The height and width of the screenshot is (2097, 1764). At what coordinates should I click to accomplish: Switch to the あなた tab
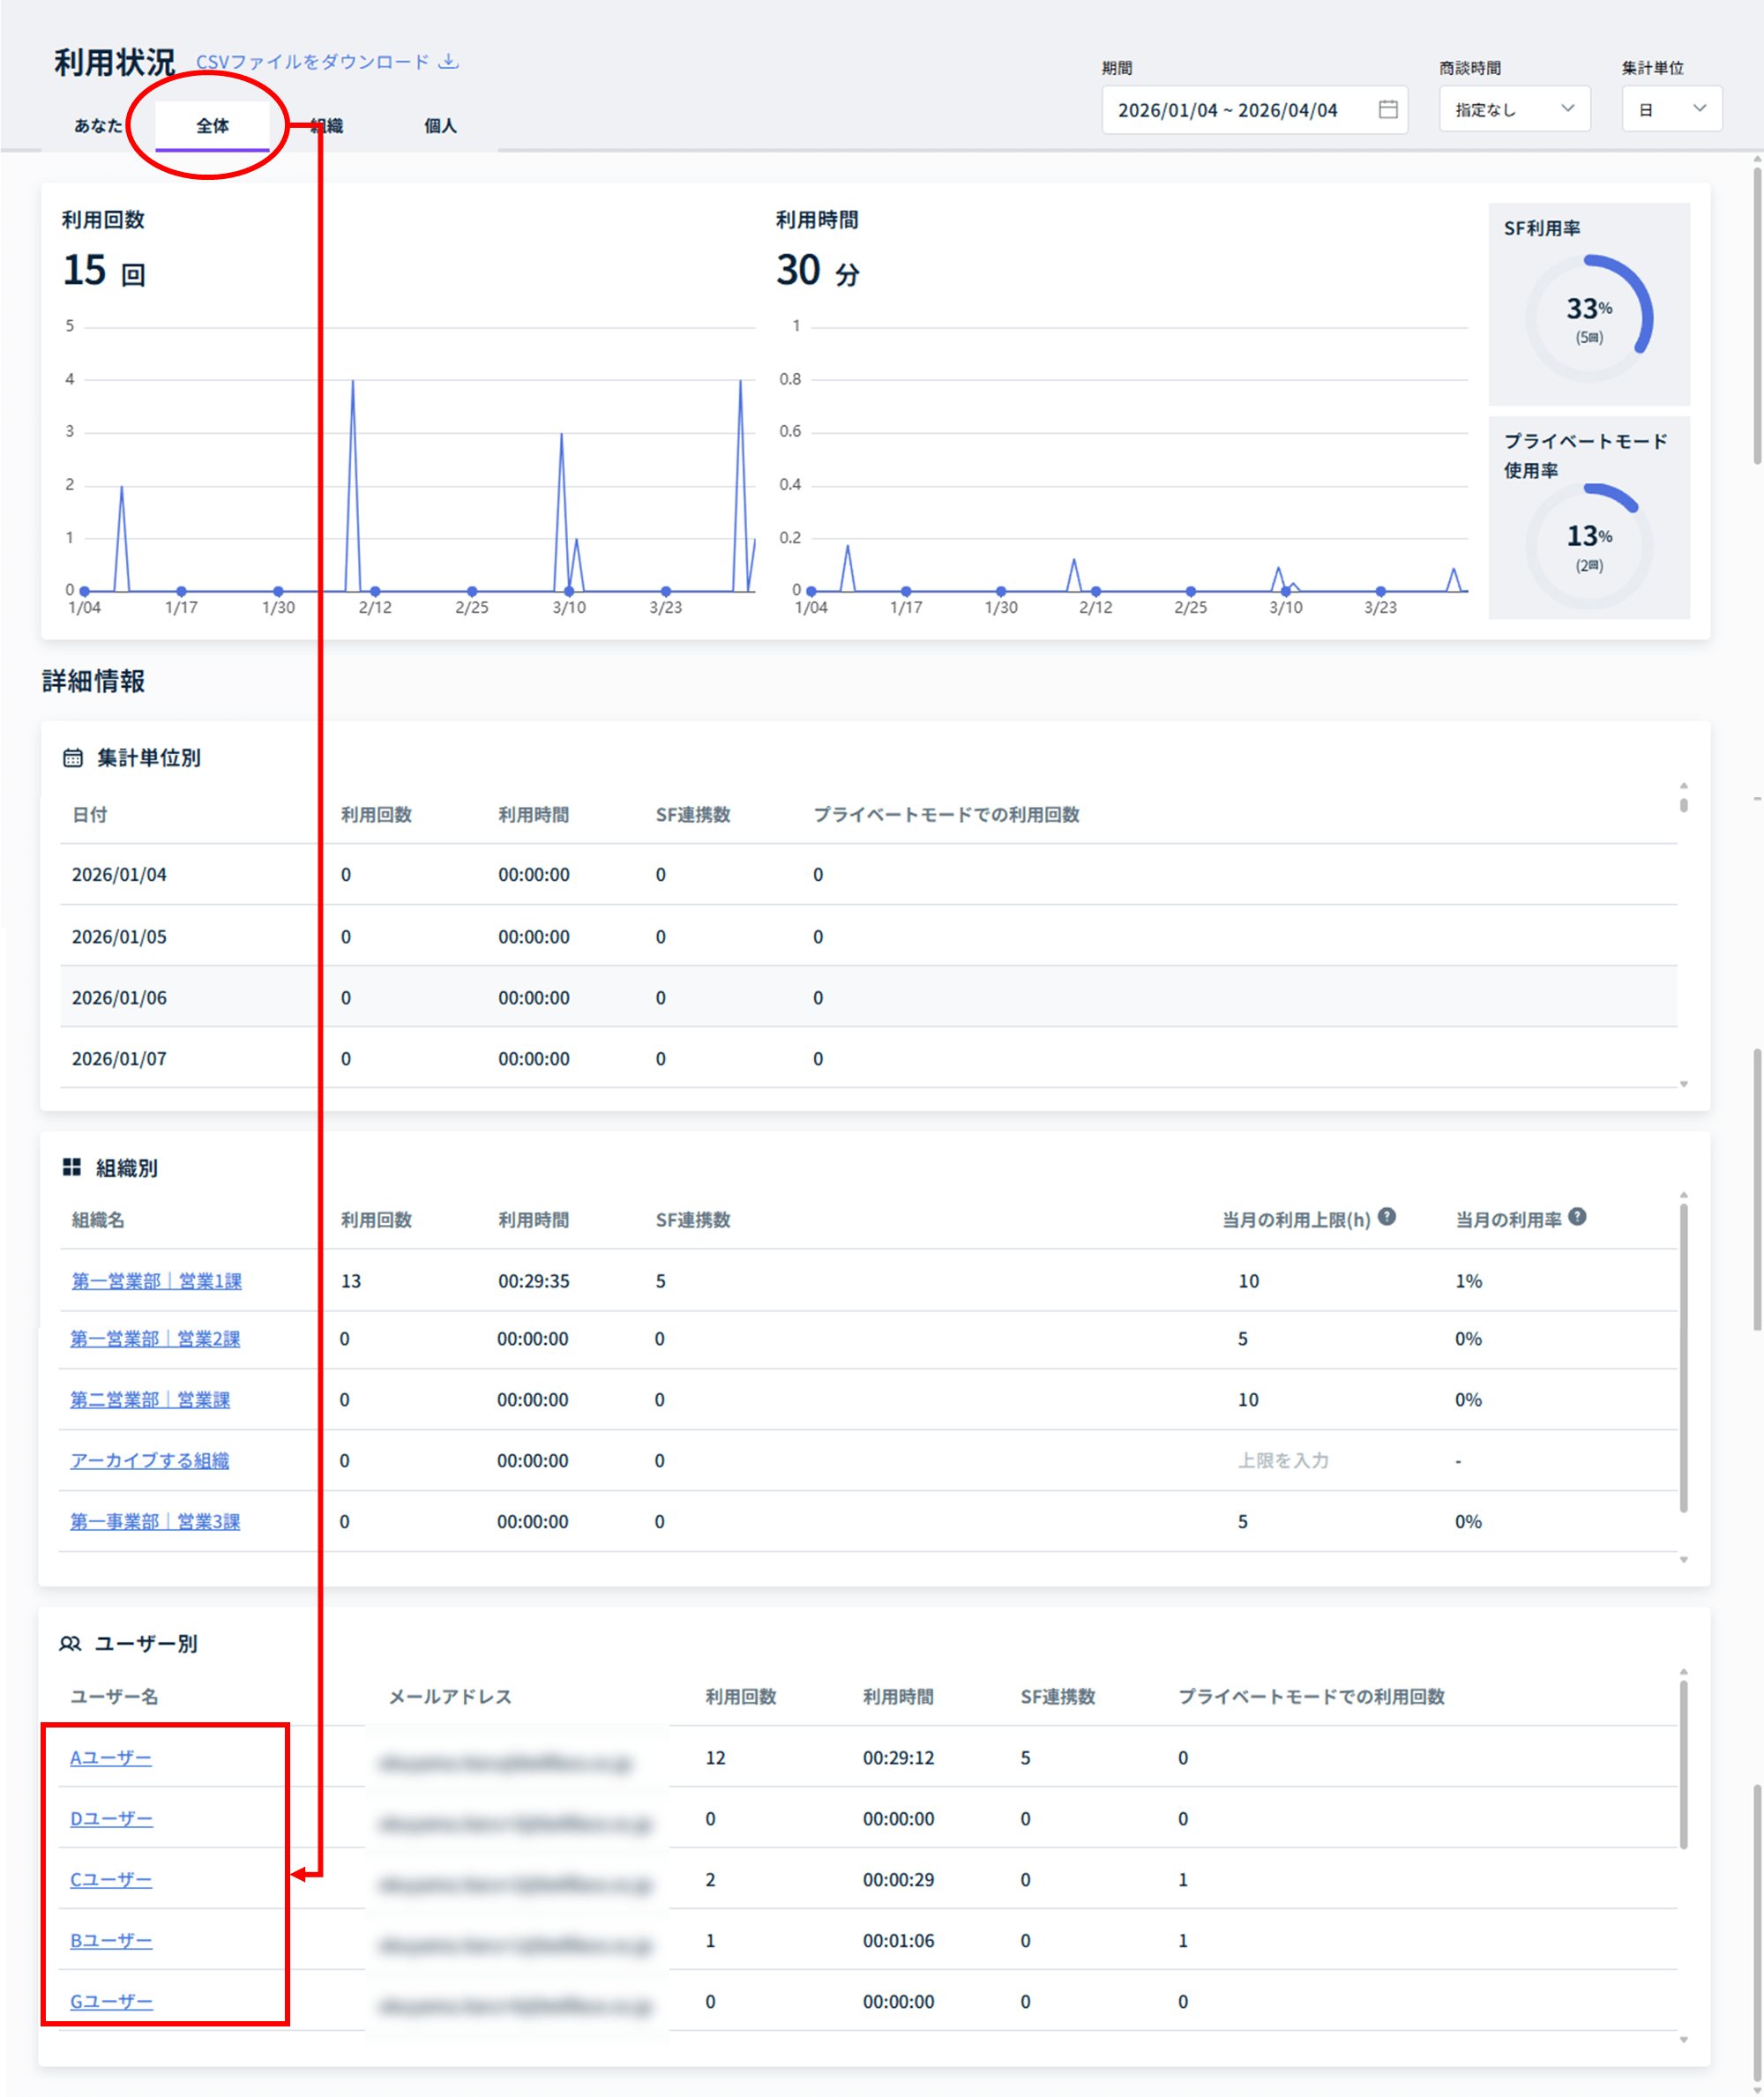(x=98, y=125)
